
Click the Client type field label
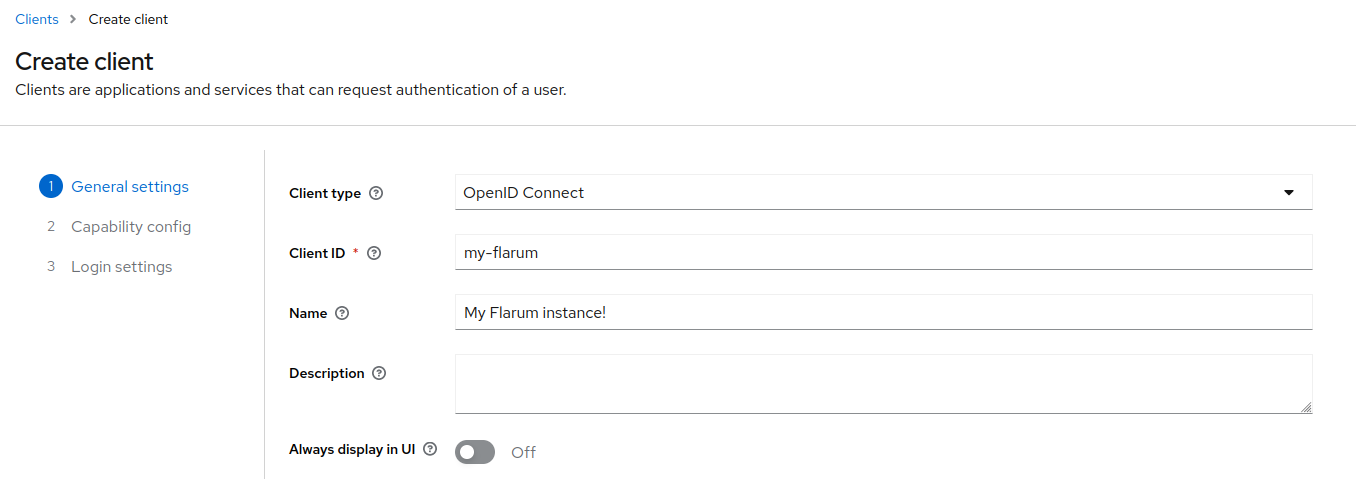coord(325,193)
